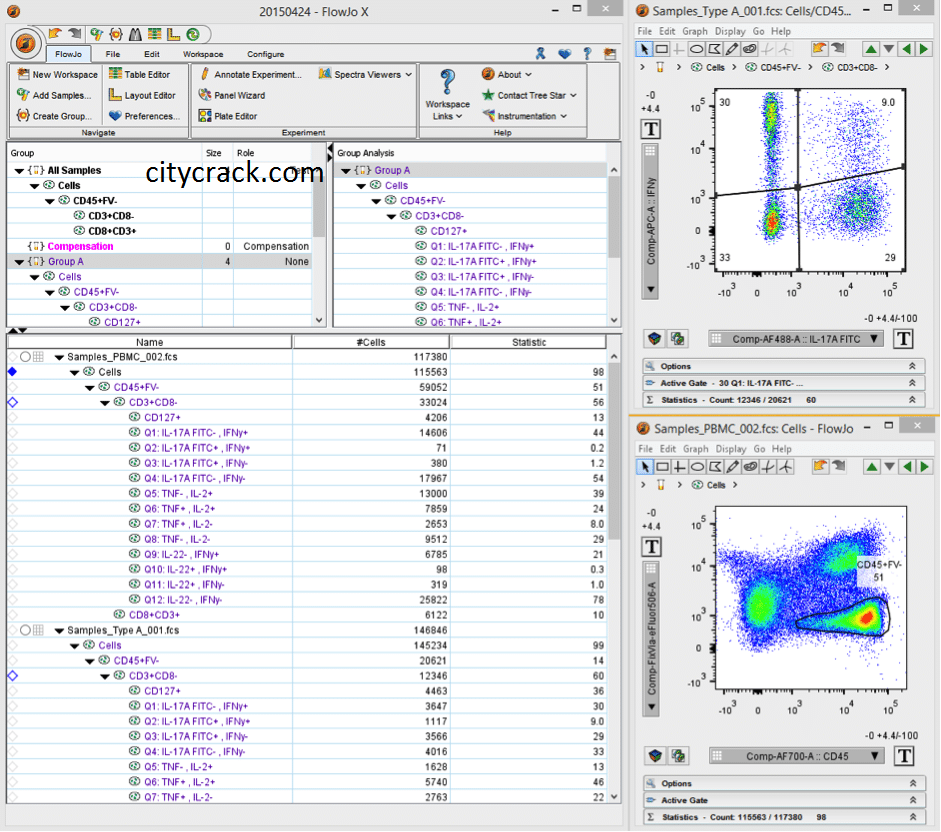Viewport: 941px width, 832px height.
Task: Collapse Group A in the Group panel
Action: coord(19,262)
